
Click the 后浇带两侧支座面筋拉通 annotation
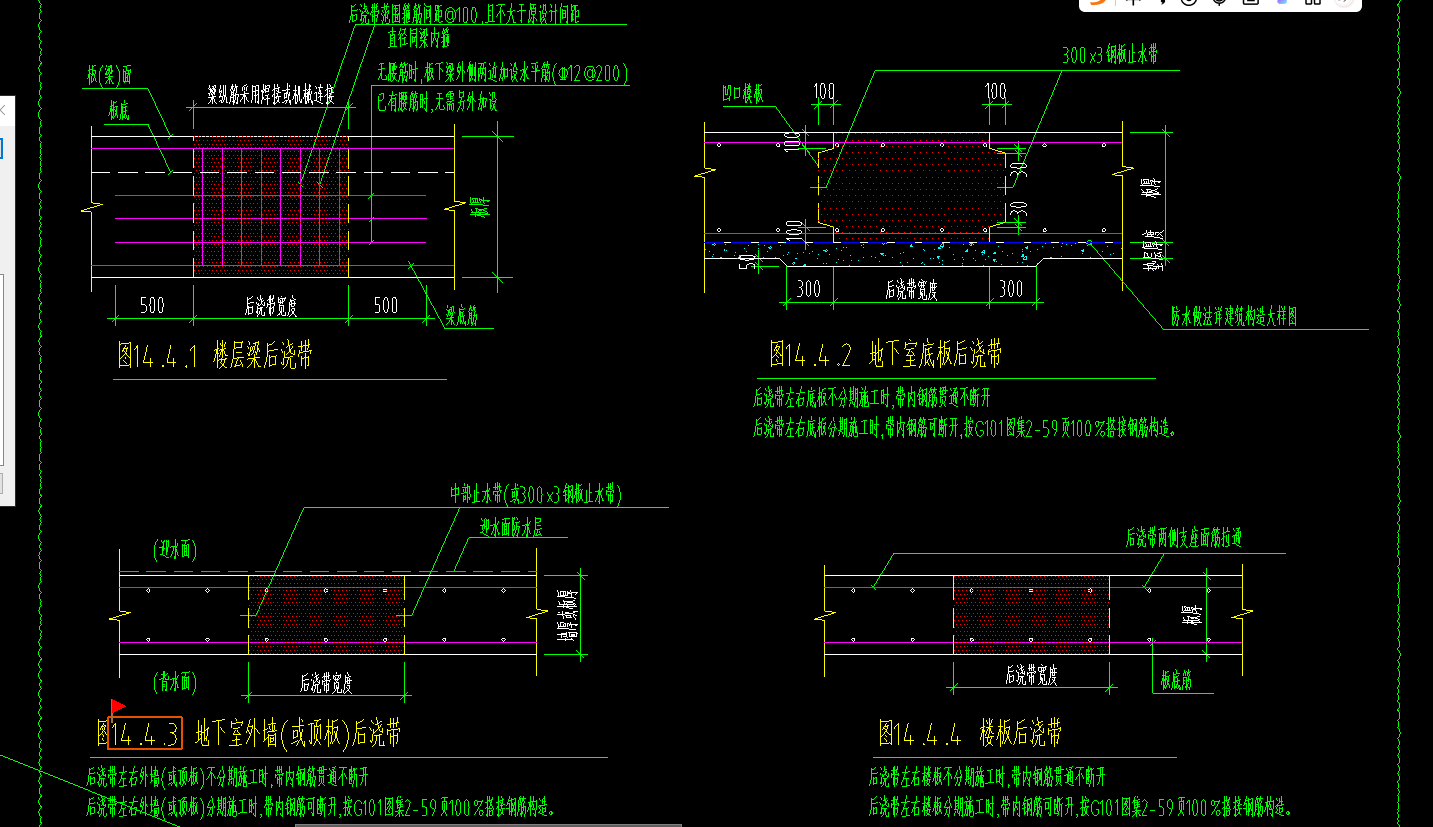click(x=1184, y=538)
